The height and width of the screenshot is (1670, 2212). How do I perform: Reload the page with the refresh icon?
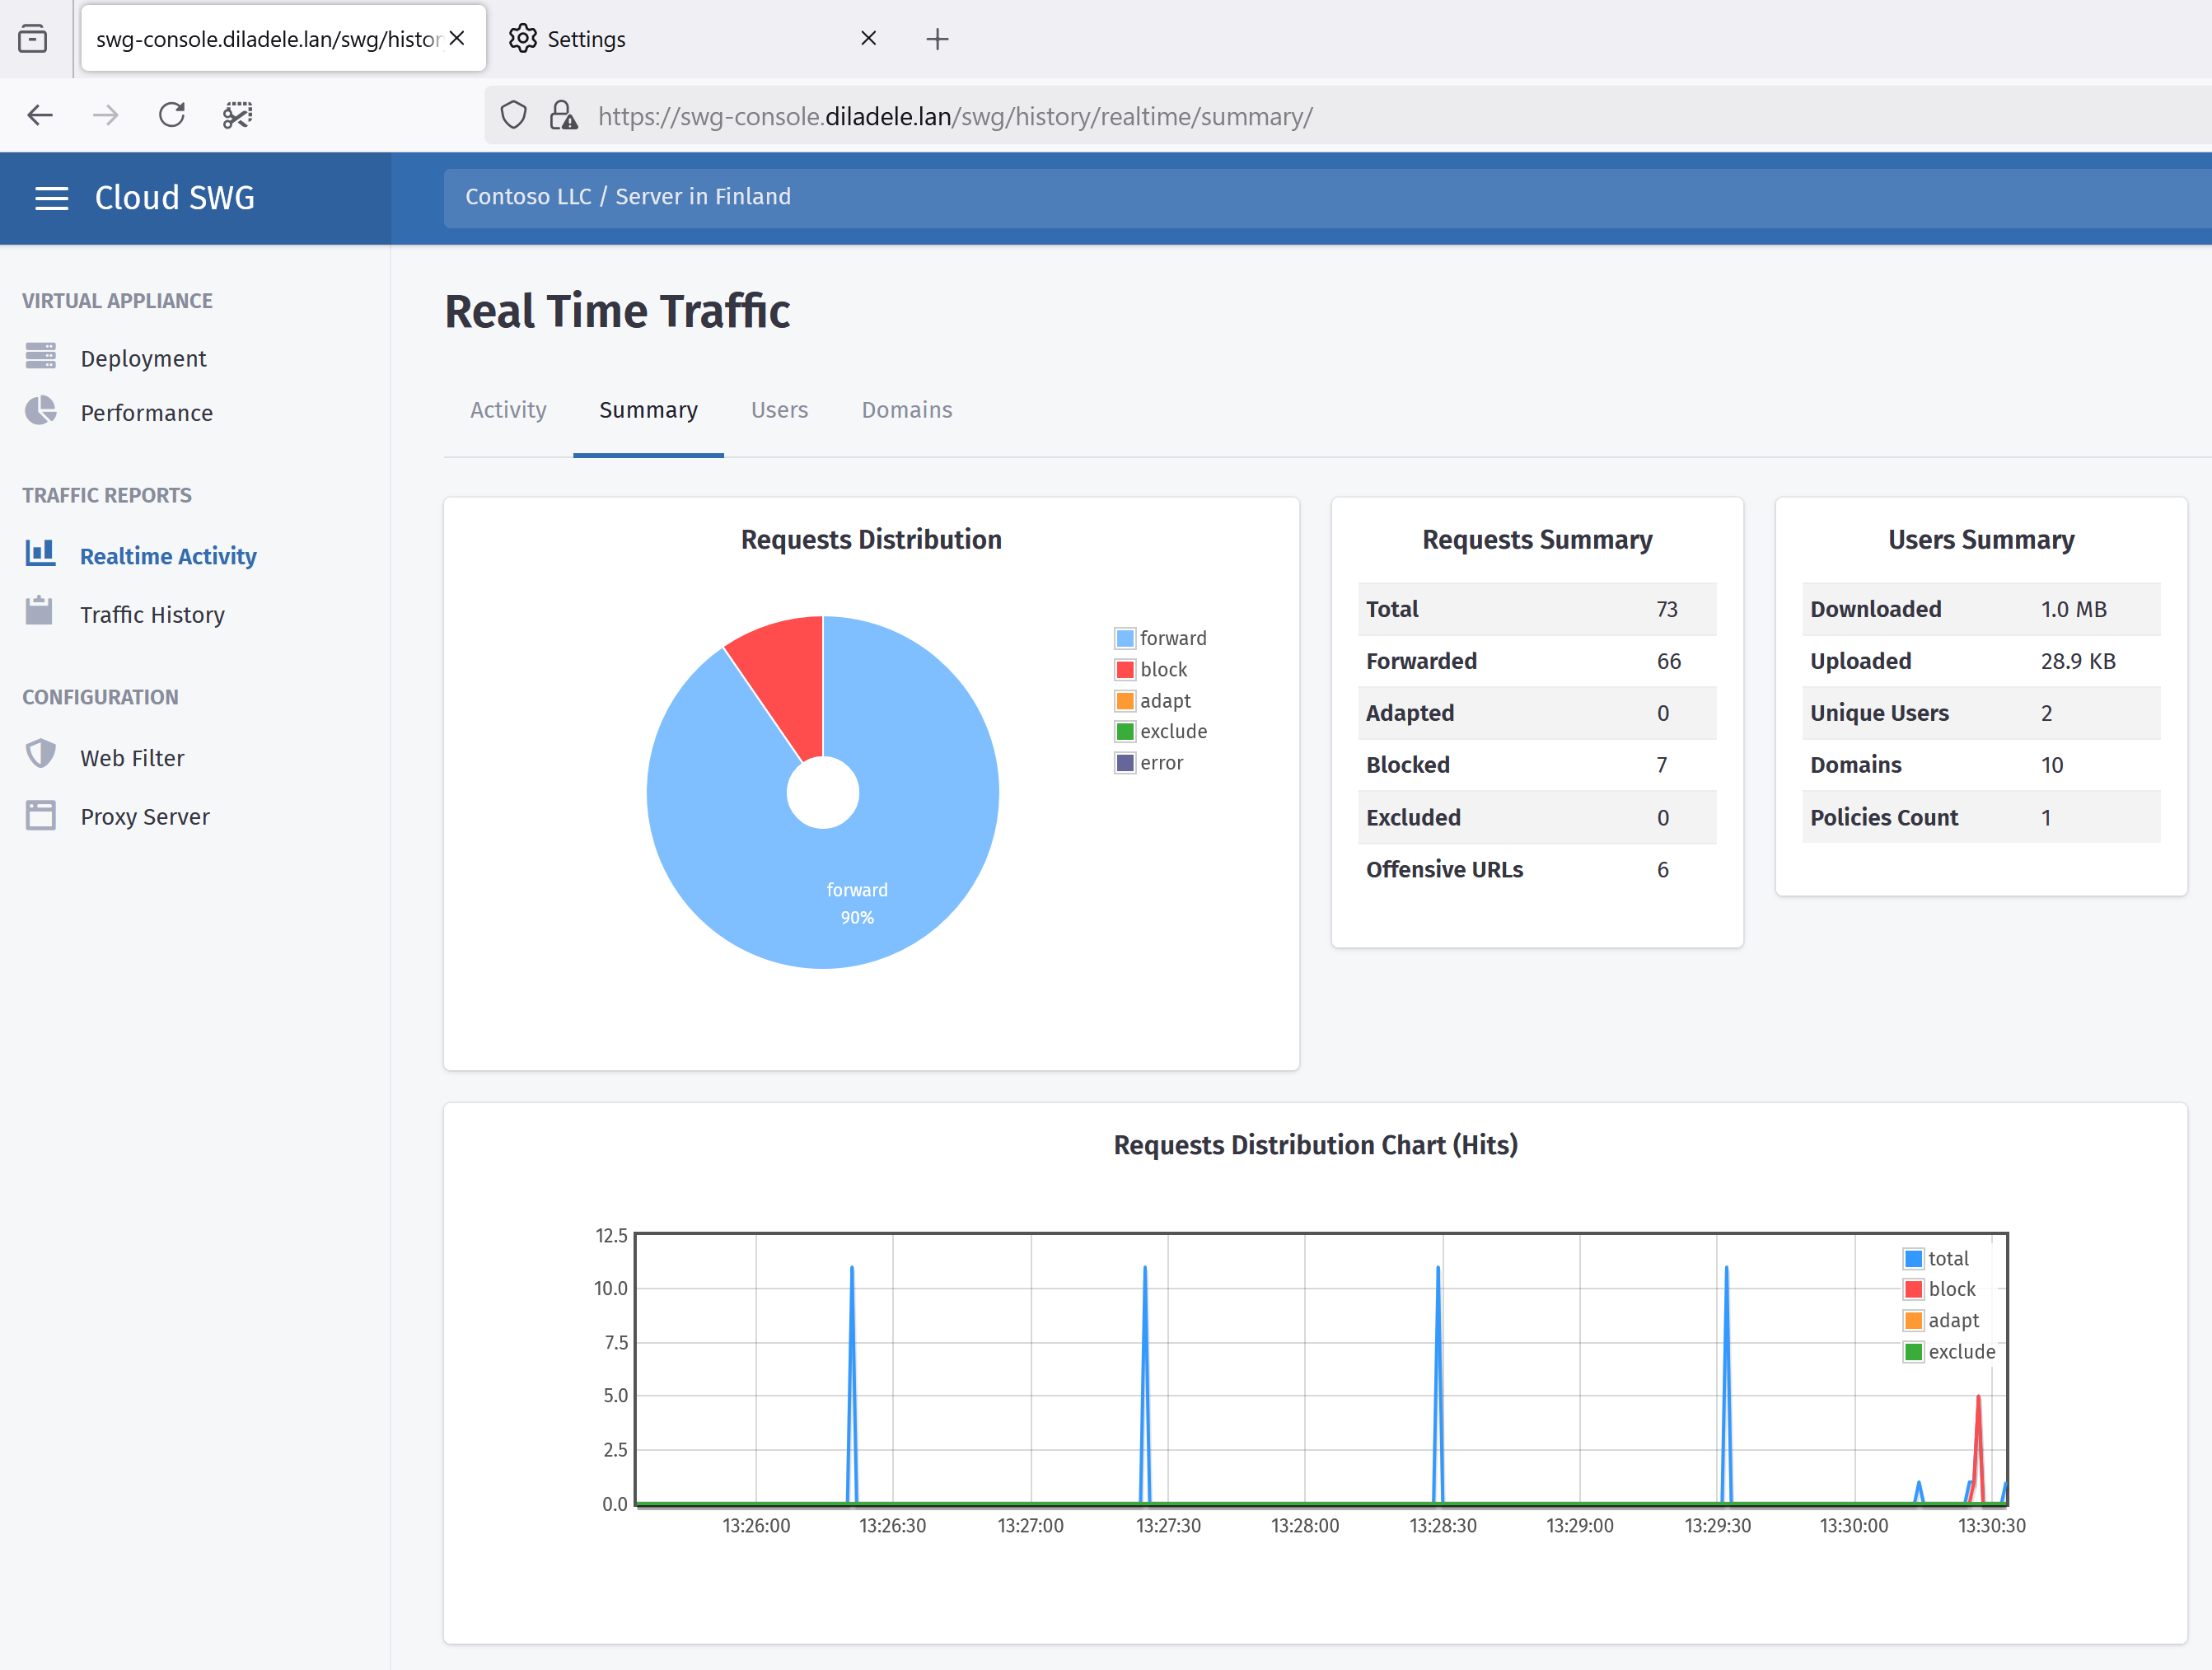(x=172, y=115)
